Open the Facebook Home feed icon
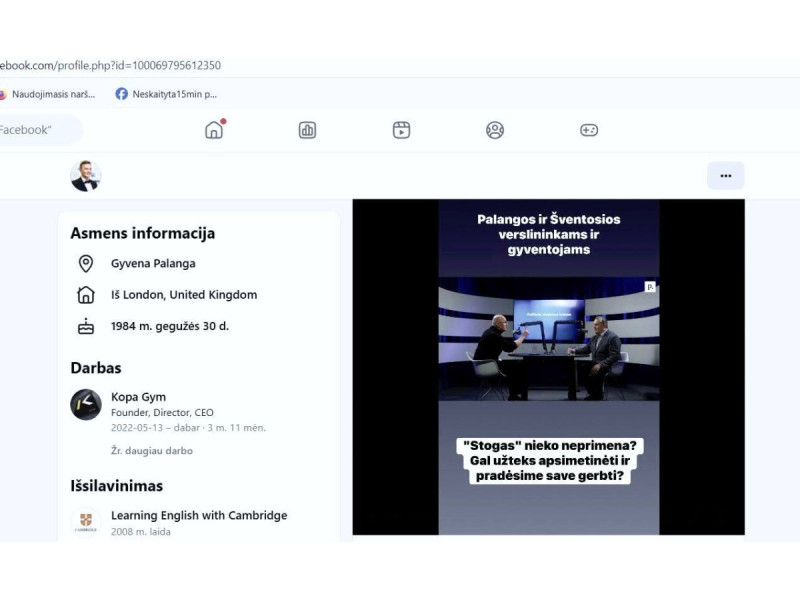The width and height of the screenshot is (800, 600). (214, 130)
